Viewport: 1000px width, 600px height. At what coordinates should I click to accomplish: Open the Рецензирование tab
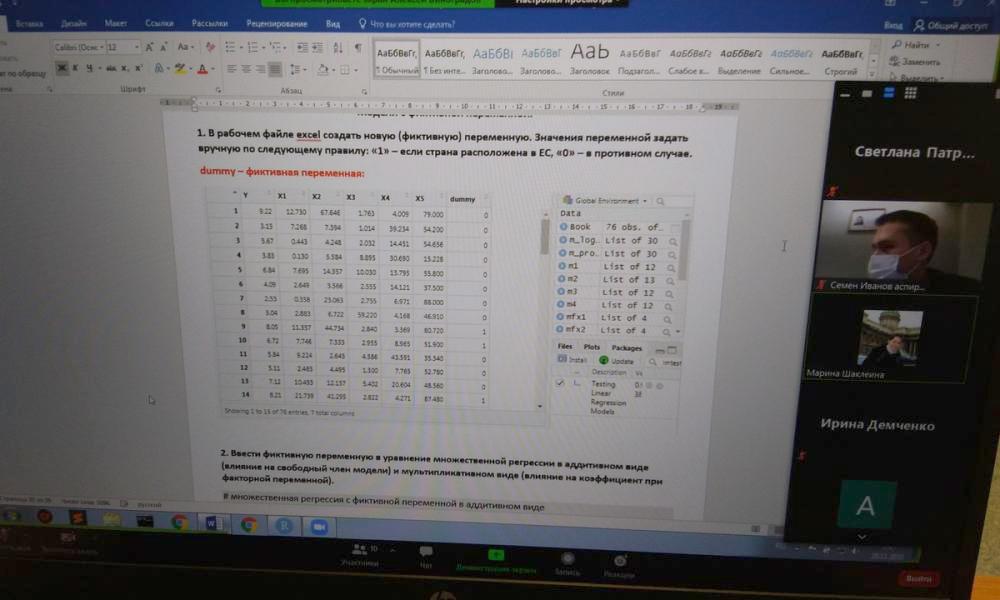pyautogui.click(x=277, y=24)
